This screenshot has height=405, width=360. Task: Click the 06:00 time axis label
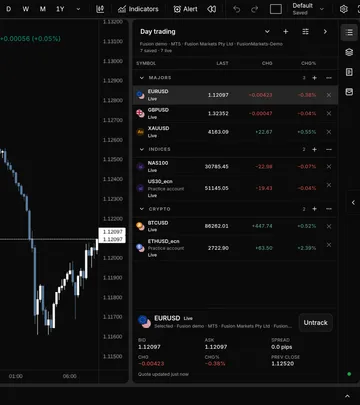click(70, 376)
